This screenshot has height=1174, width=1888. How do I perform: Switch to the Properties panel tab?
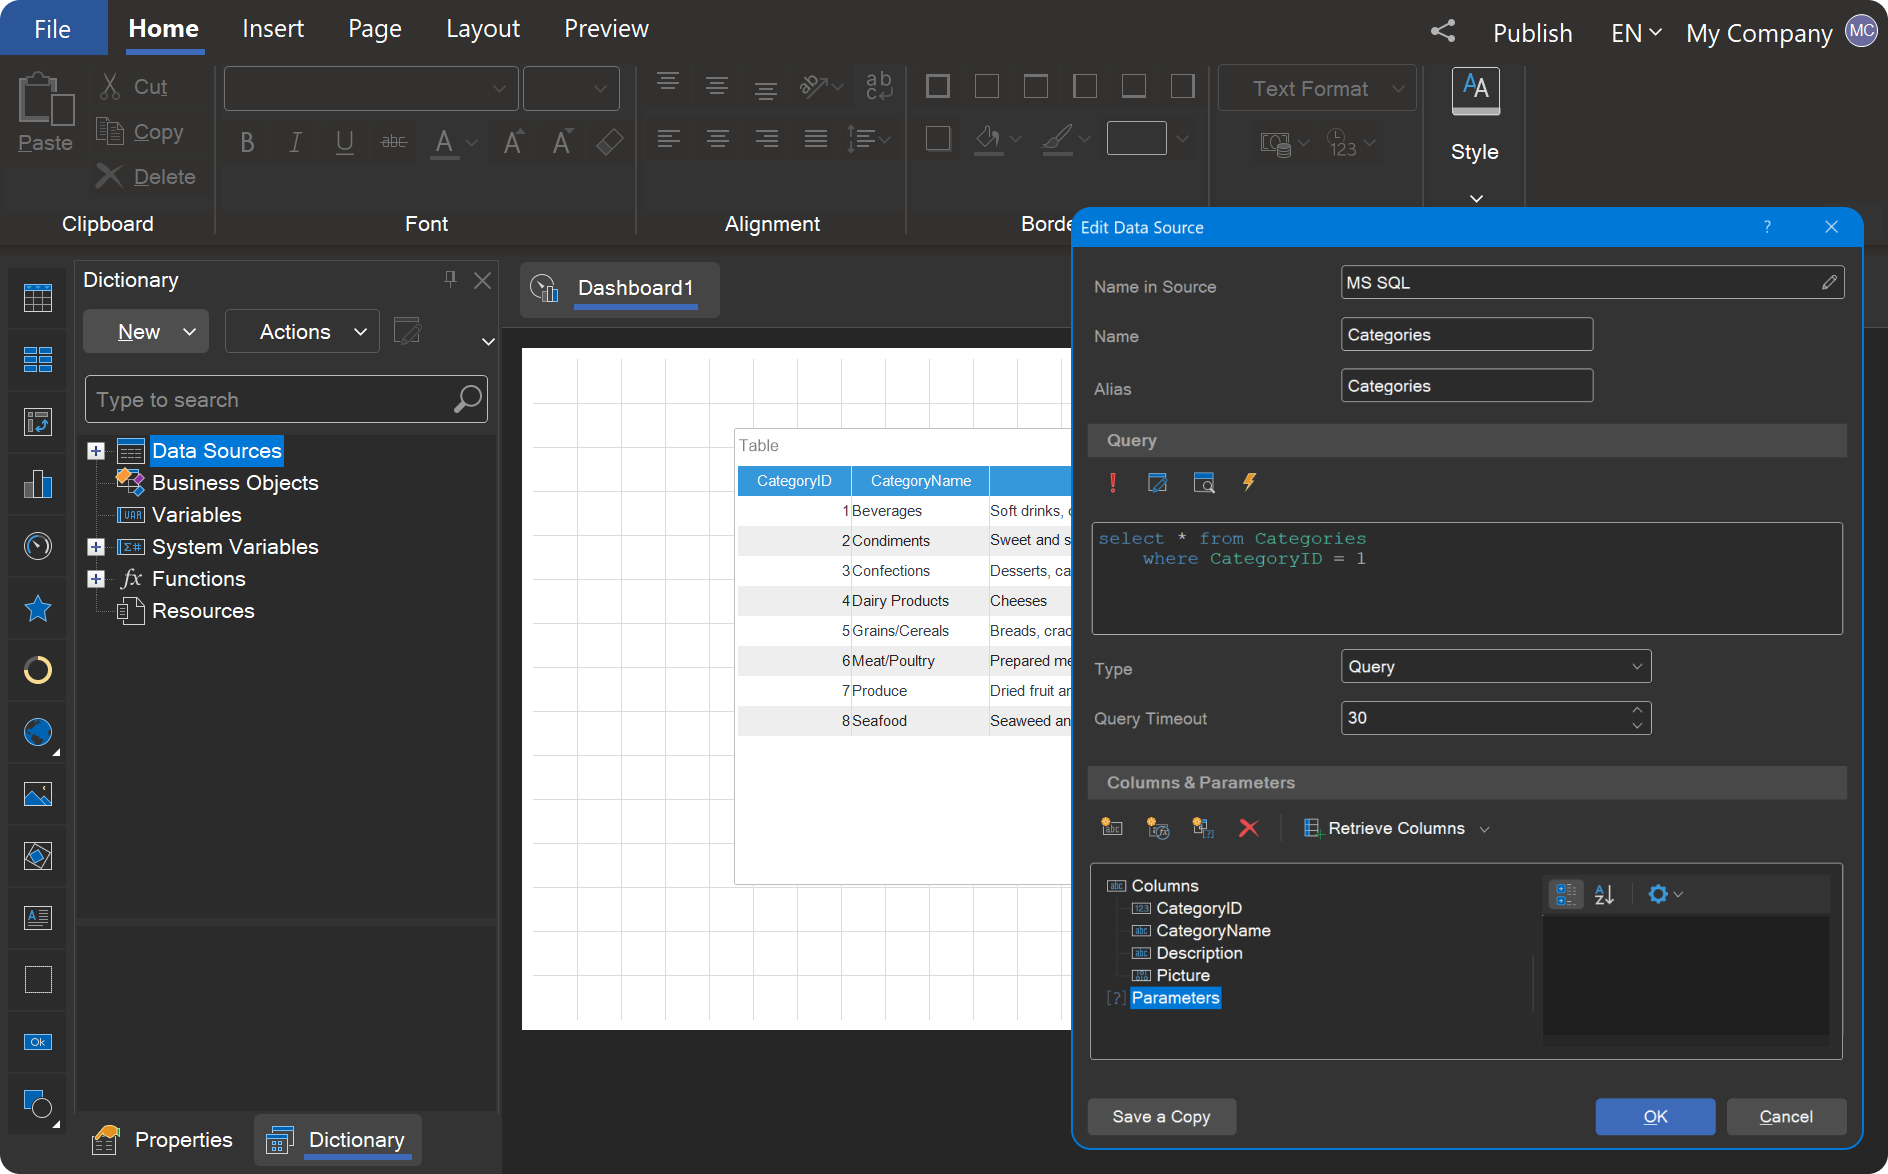coord(164,1140)
